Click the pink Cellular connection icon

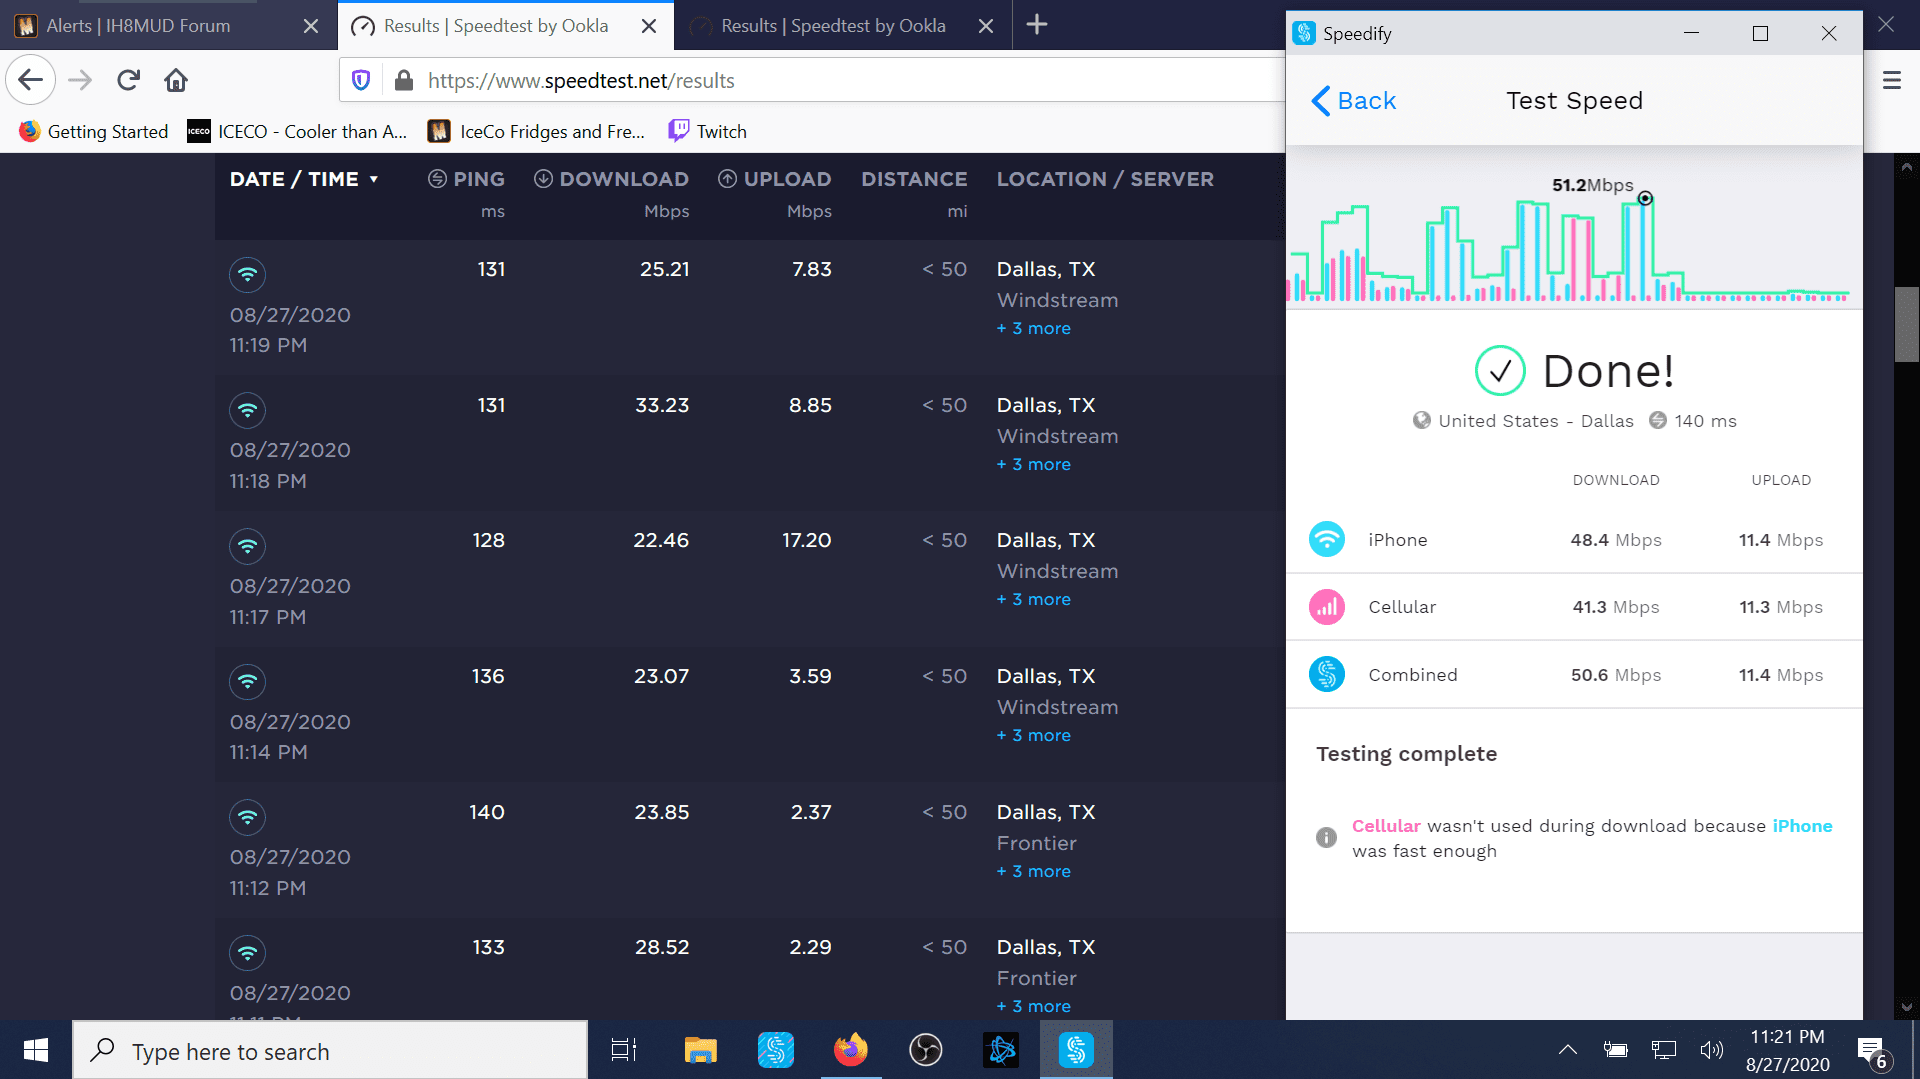(1327, 606)
